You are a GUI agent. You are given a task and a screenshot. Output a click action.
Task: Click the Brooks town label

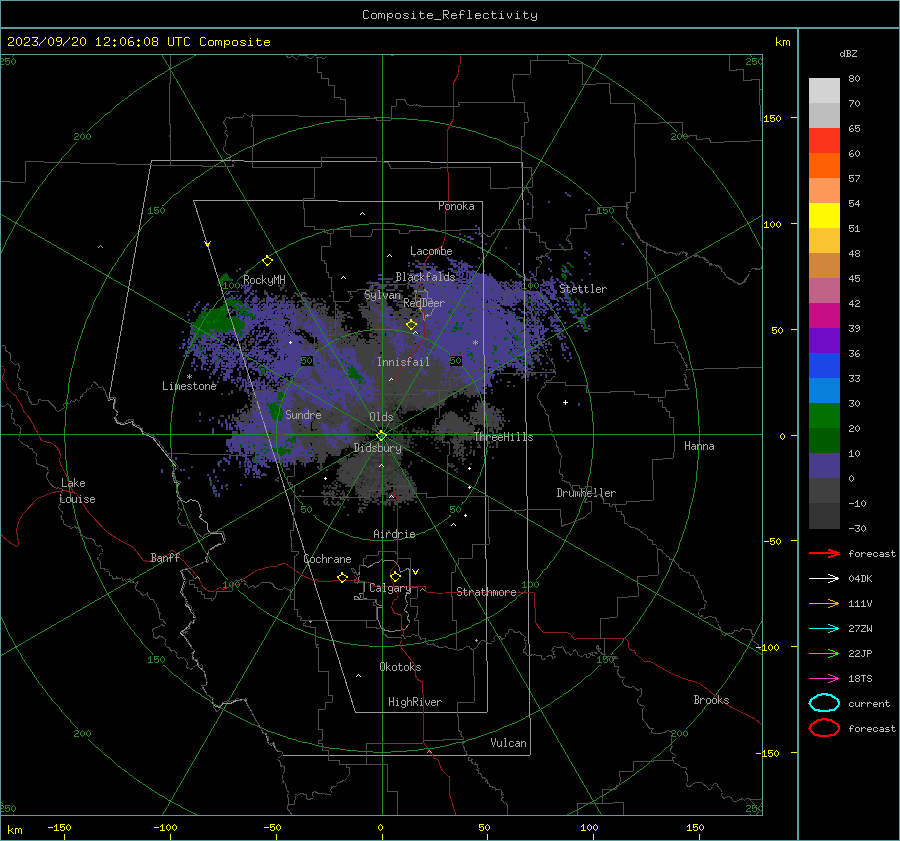tap(711, 700)
